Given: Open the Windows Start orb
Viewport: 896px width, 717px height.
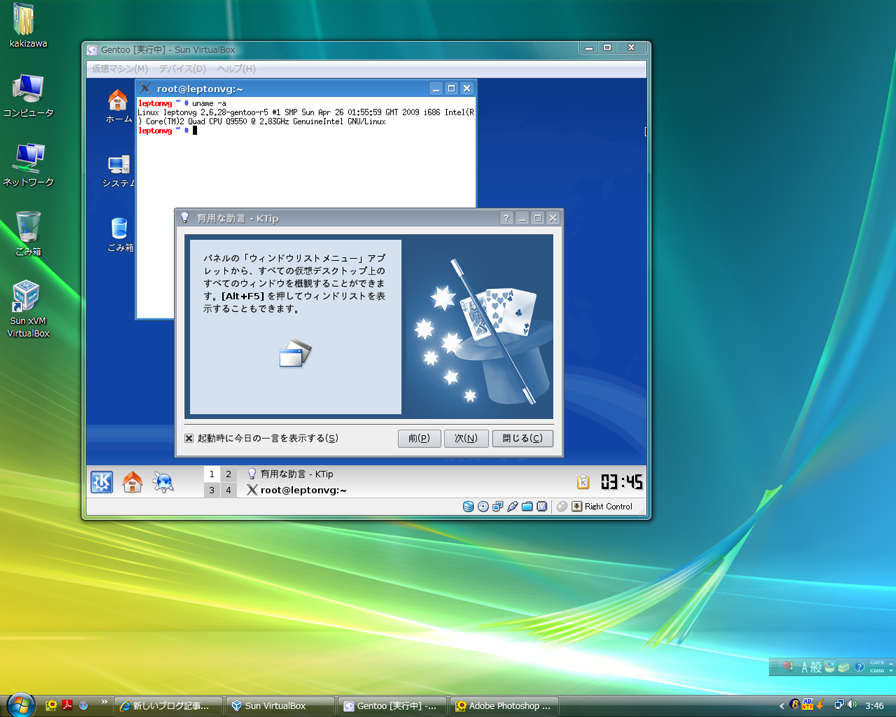Looking at the screenshot, I should (x=21, y=706).
